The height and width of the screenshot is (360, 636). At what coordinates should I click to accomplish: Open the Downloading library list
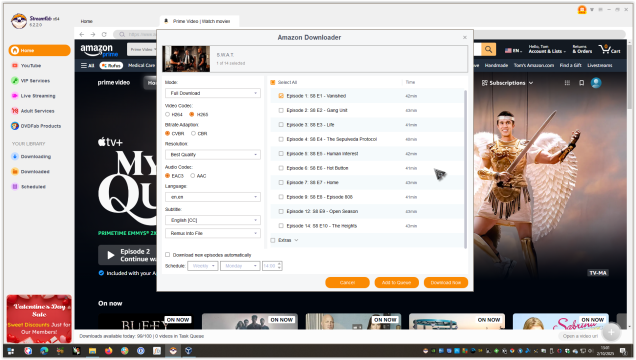[x=36, y=156]
